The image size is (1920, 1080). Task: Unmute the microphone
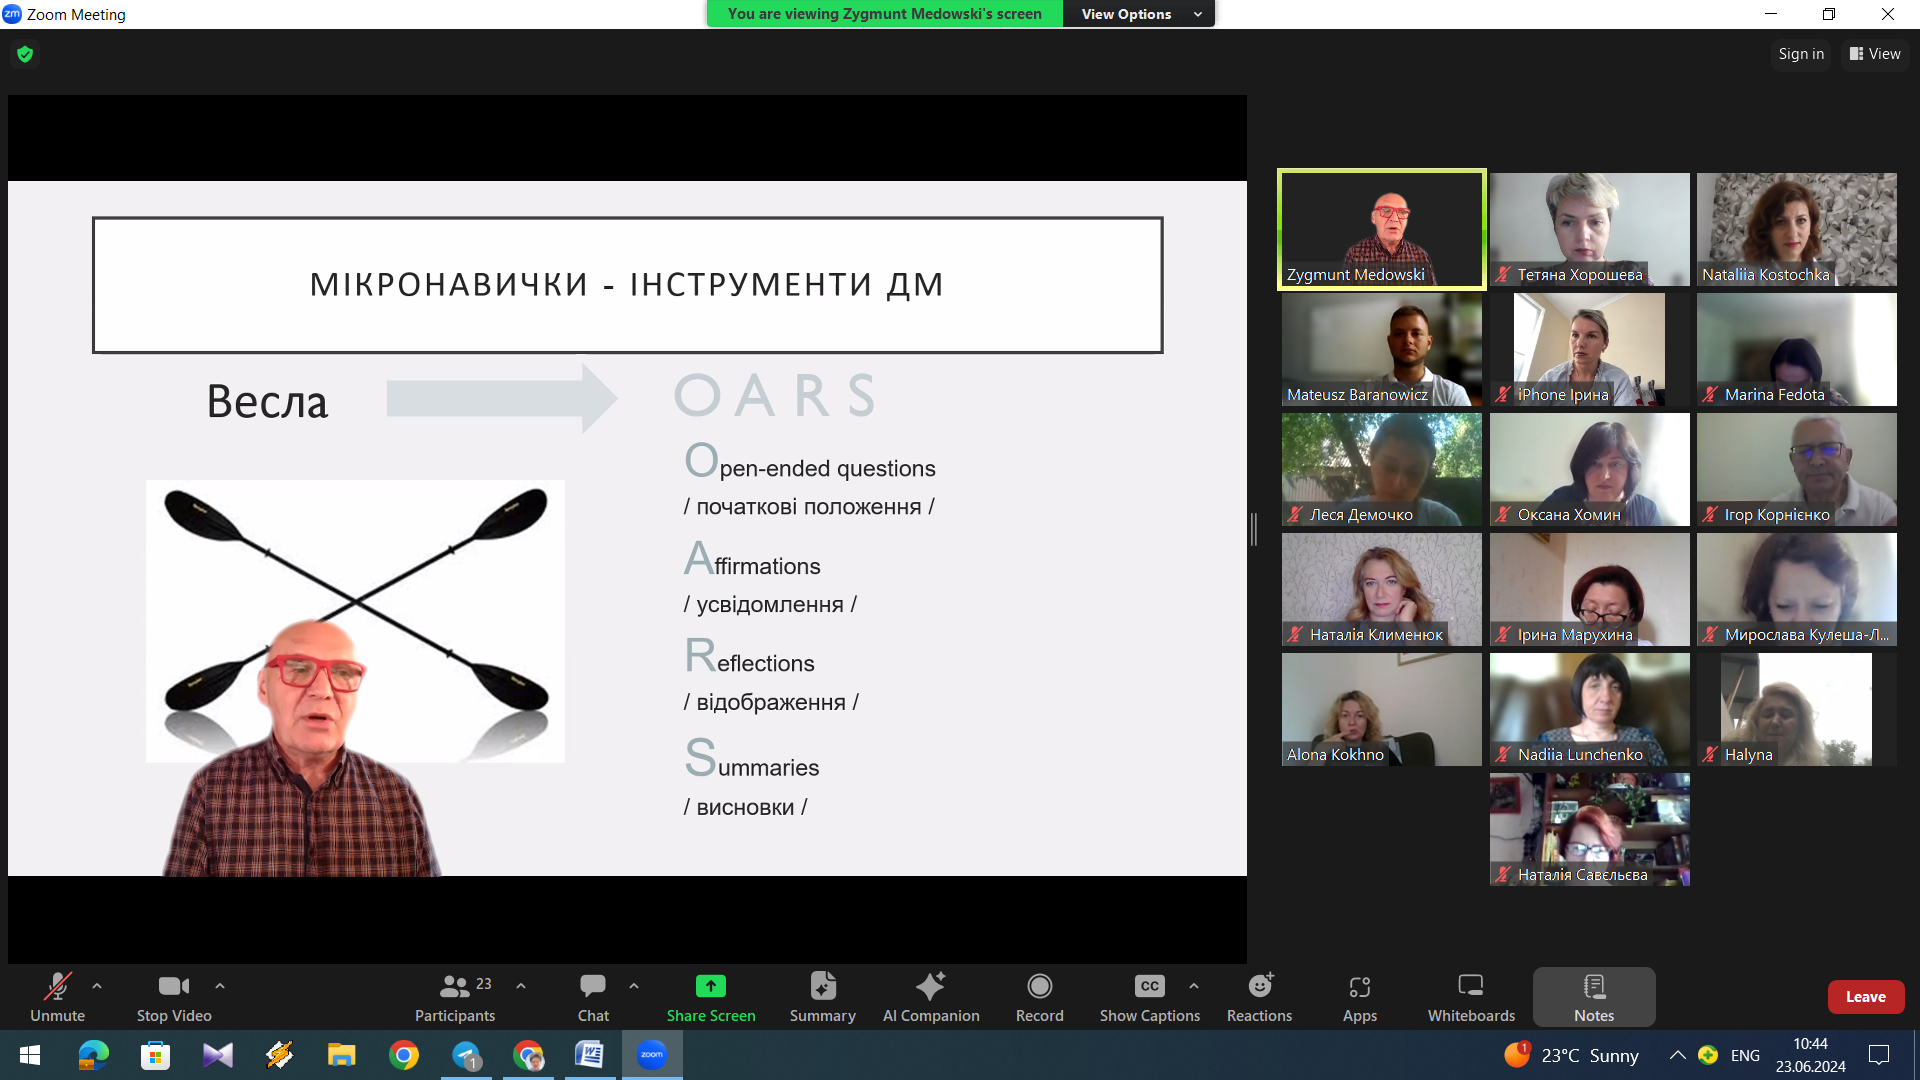[x=57, y=997]
